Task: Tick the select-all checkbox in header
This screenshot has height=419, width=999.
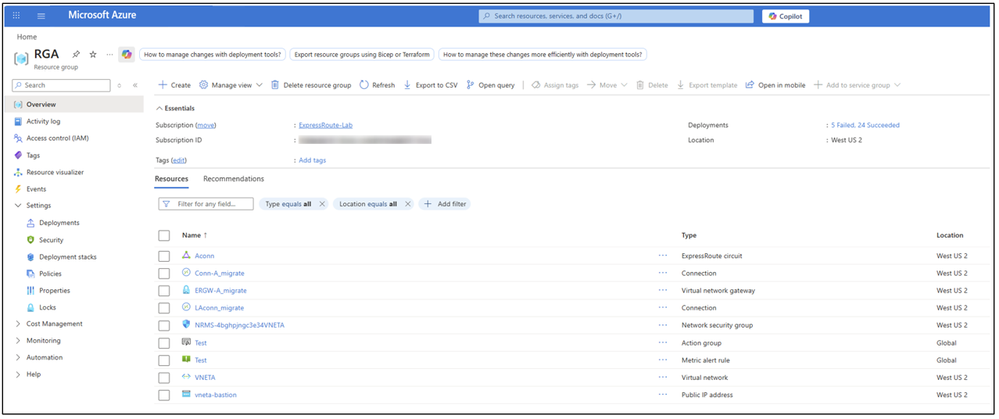Action: tap(164, 236)
